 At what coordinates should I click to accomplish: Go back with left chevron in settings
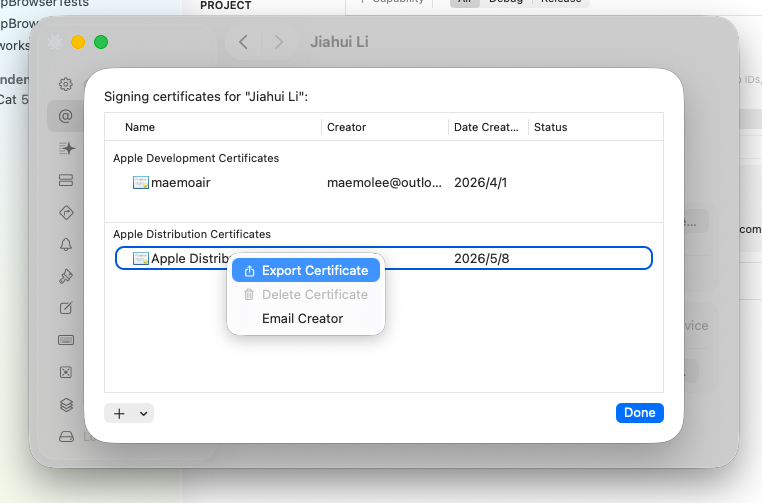point(243,42)
